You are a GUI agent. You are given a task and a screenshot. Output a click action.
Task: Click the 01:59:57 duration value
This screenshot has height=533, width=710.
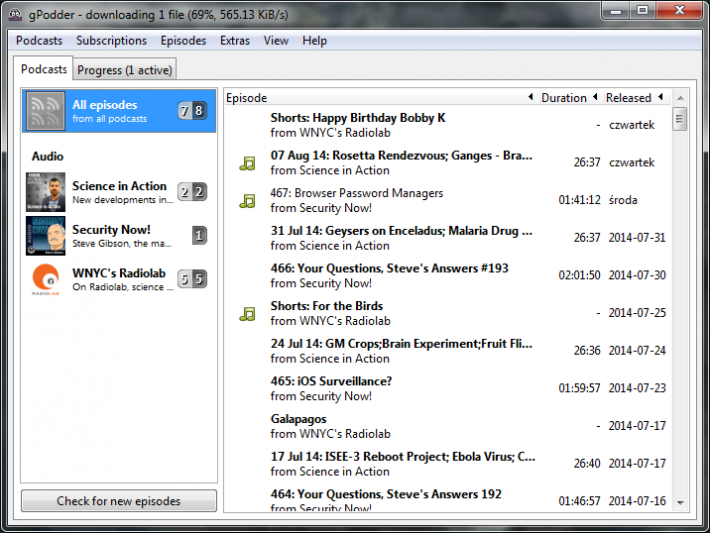coord(579,388)
